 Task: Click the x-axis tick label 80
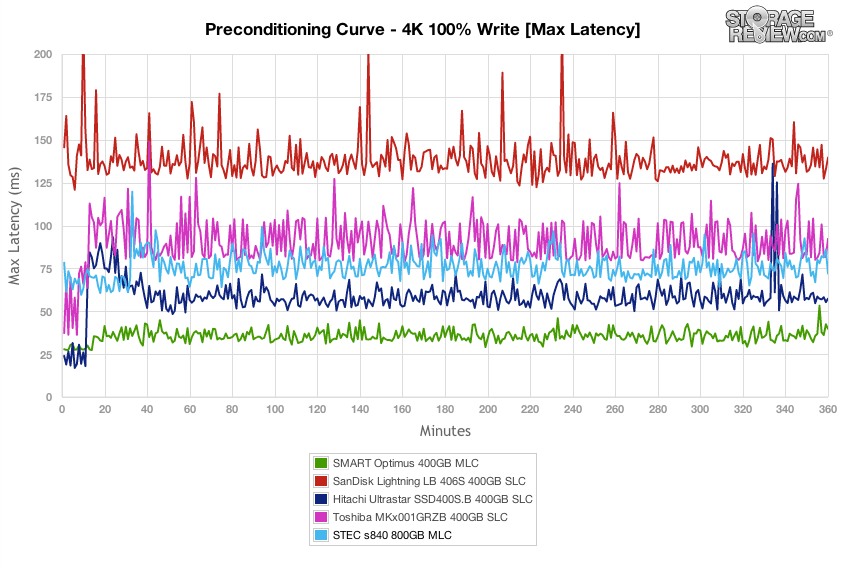[232, 409]
